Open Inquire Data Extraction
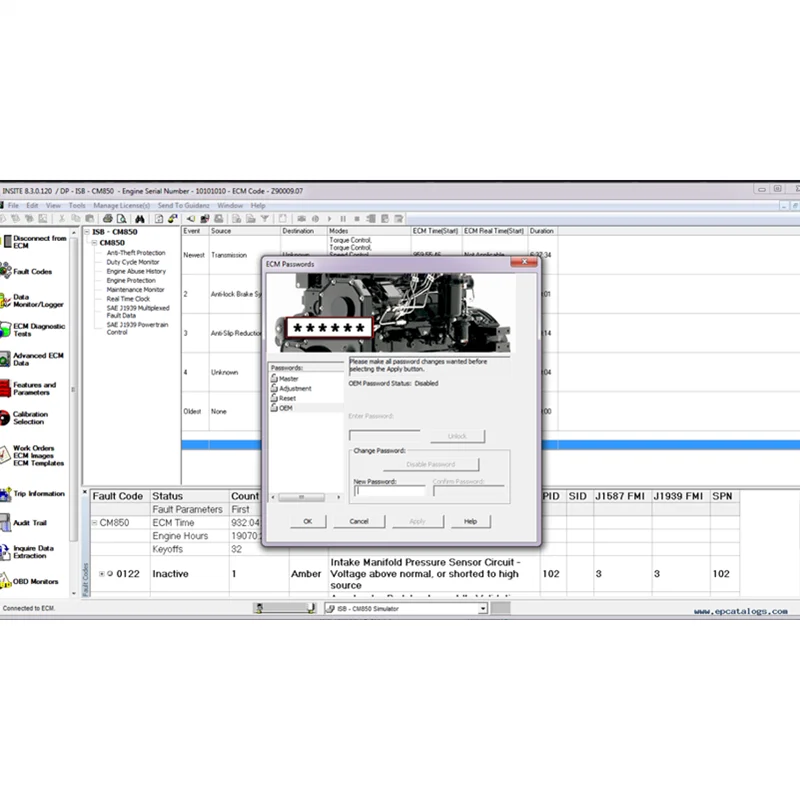Viewport: 800px width, 800px height. (x=27, y=552)
